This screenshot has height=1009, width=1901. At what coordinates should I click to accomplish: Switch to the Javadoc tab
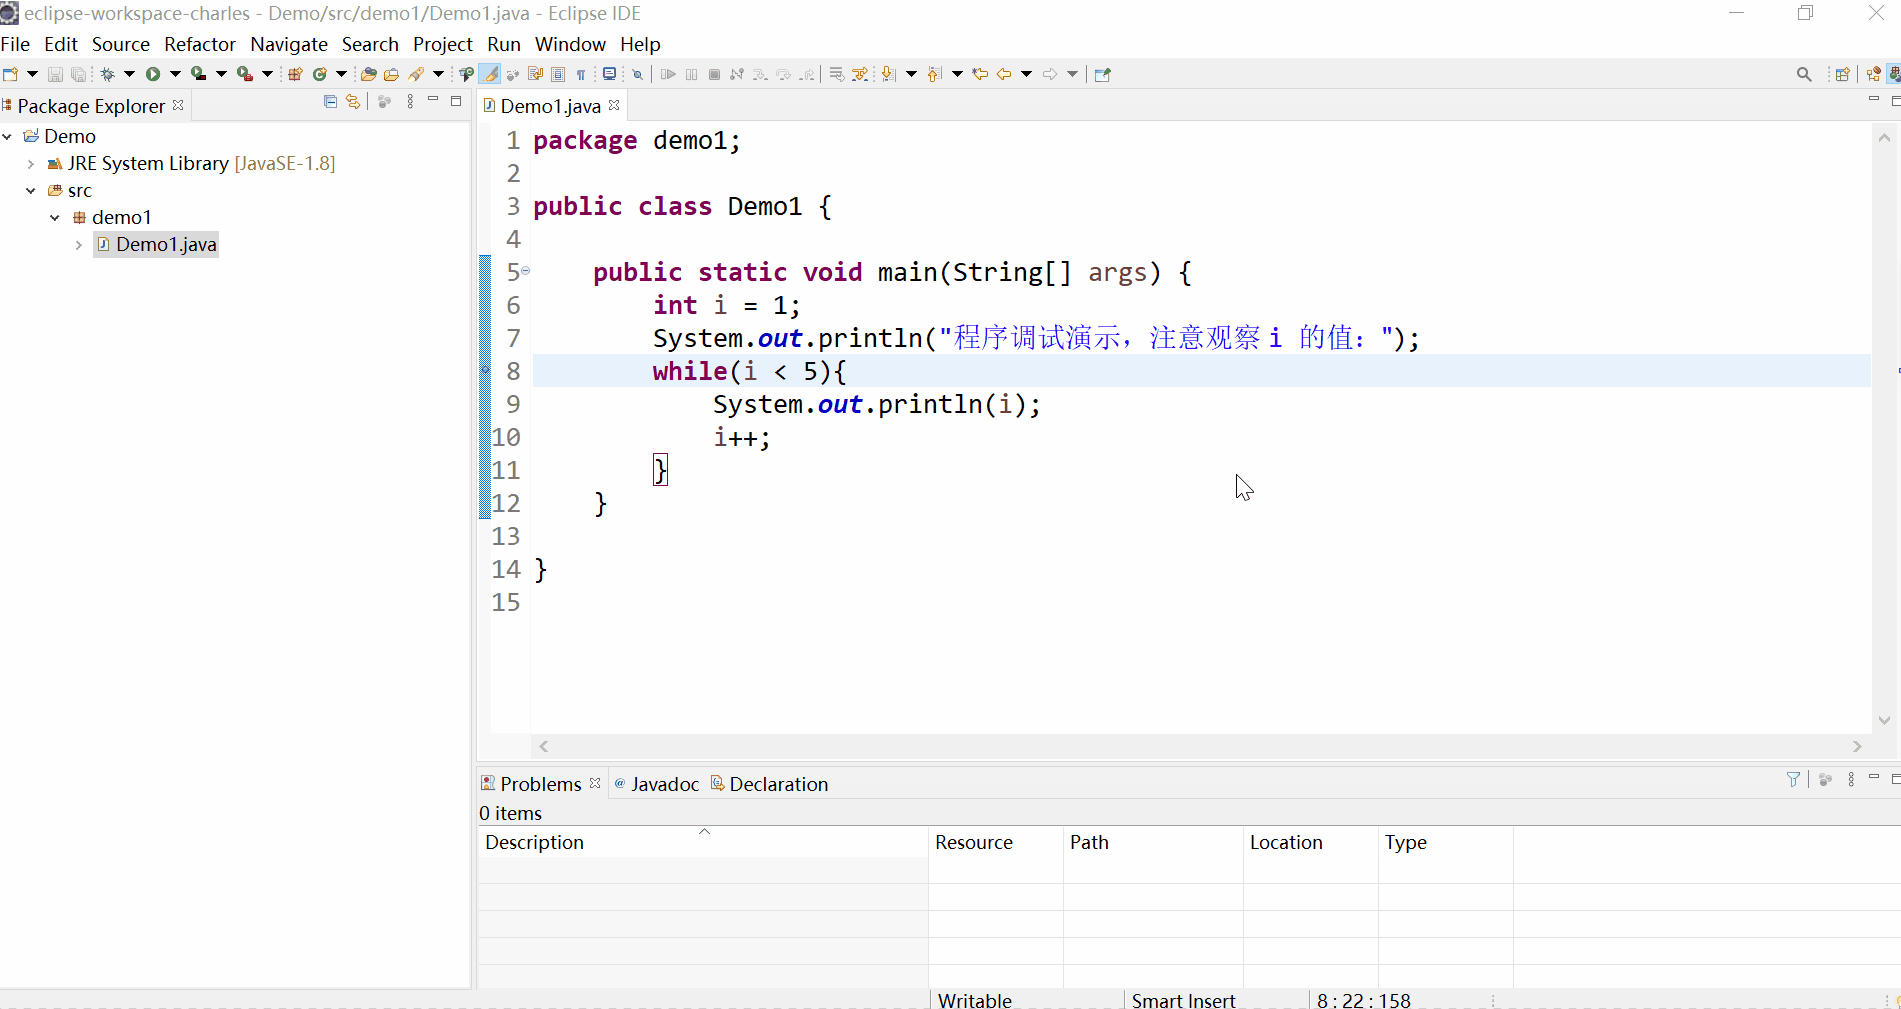pos(664,784)
